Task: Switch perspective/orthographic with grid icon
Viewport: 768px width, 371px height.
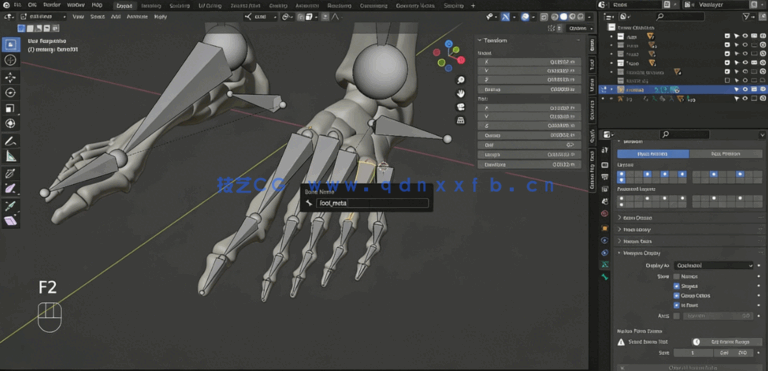Action: tap(460, 120)
